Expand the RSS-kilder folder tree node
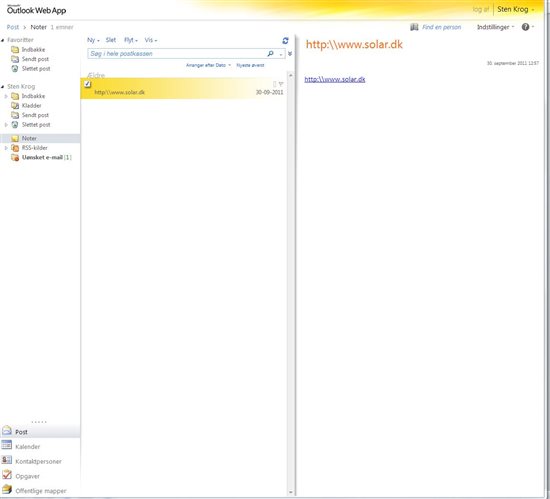Screen dimensions: 550x499 pyautogui.click(x=6, y=148)
